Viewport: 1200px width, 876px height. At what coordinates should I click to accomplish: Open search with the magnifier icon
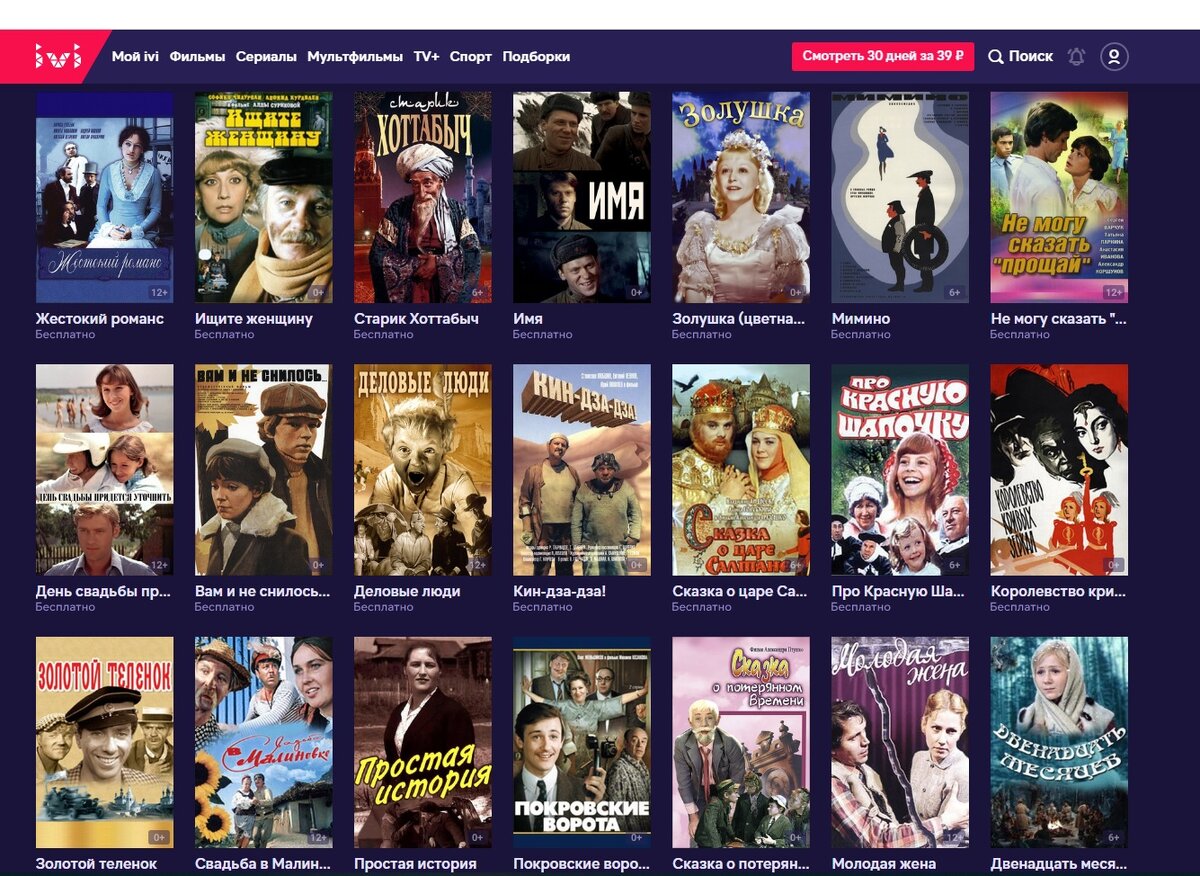tap(996, 56)
